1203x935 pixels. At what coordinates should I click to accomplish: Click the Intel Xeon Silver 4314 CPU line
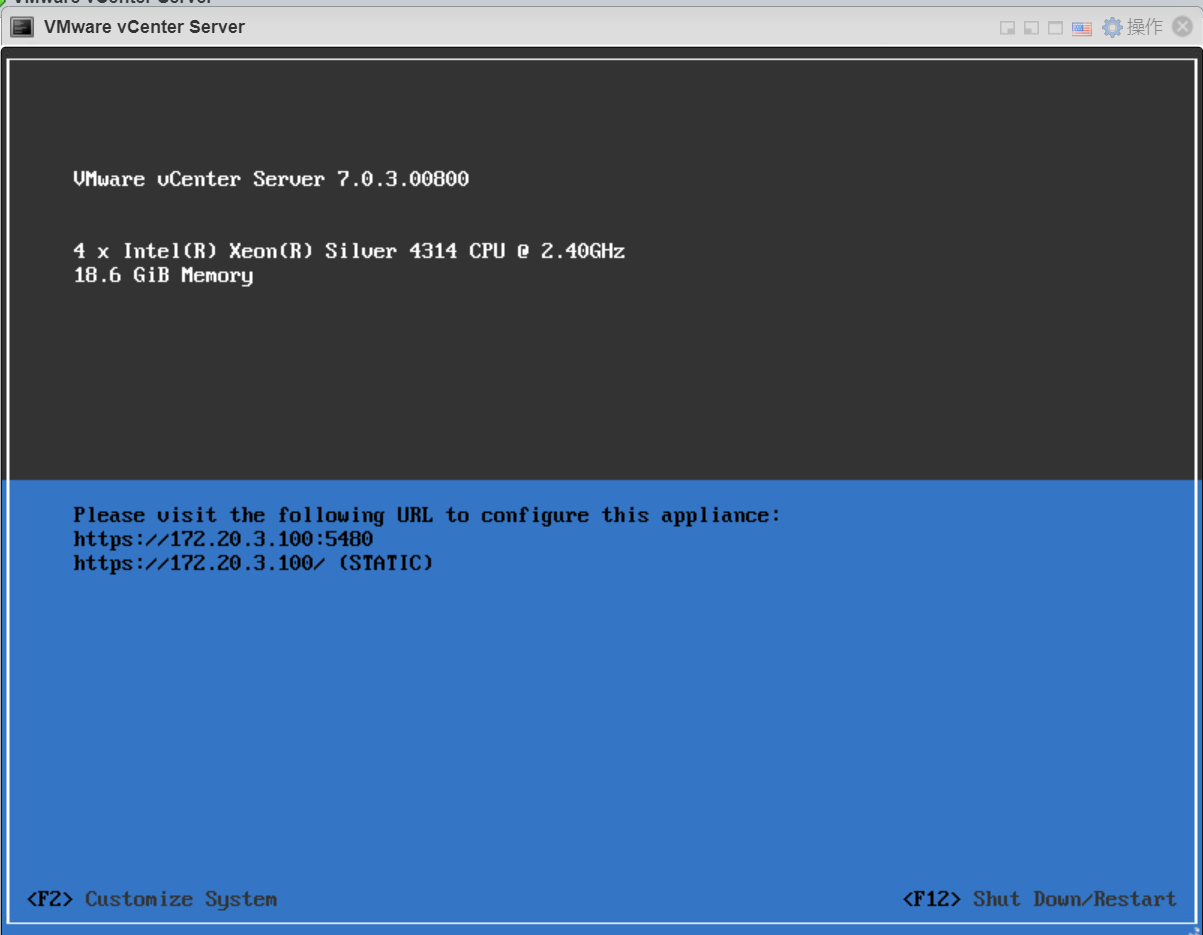tap(349, 251)
